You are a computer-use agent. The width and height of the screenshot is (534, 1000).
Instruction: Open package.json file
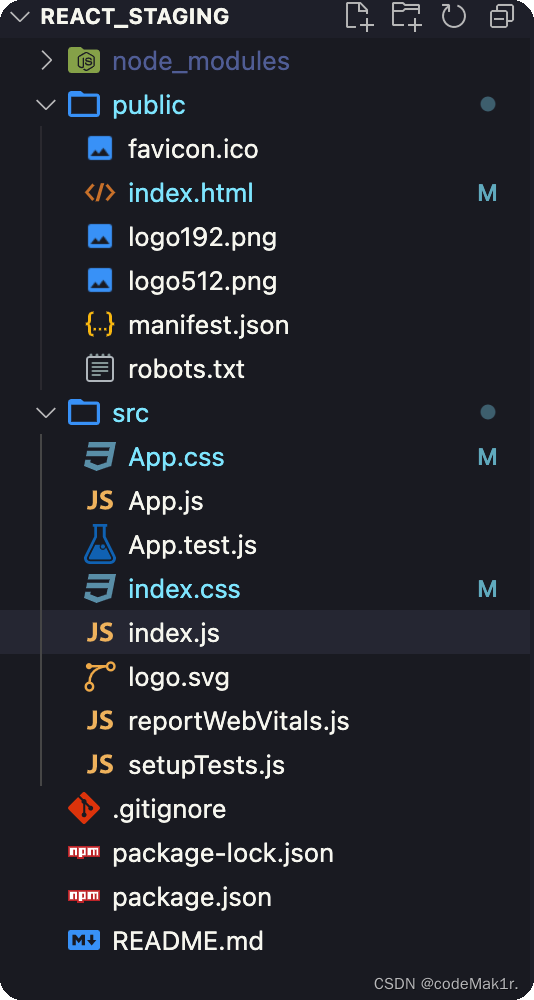192,898
